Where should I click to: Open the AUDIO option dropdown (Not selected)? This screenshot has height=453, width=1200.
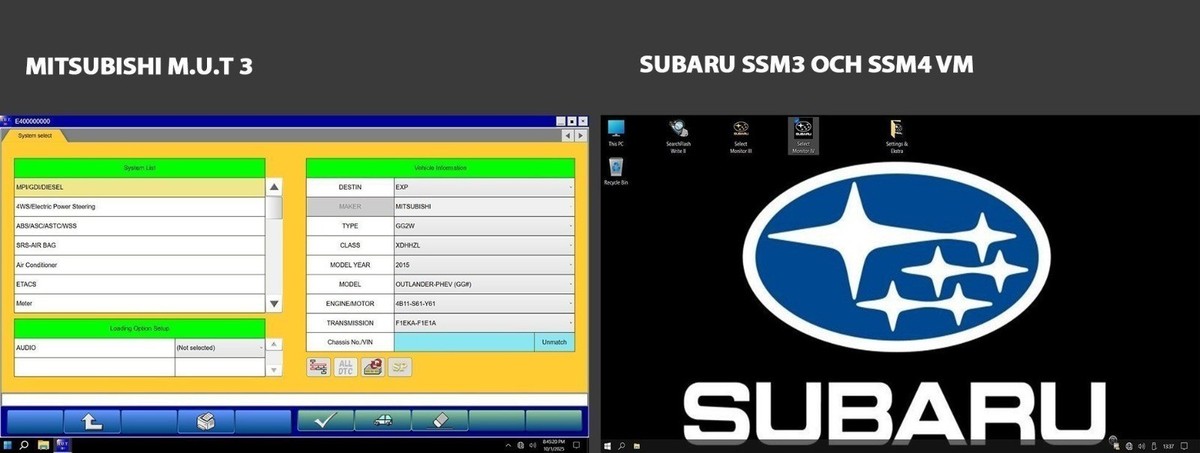(x=220, y=348)
